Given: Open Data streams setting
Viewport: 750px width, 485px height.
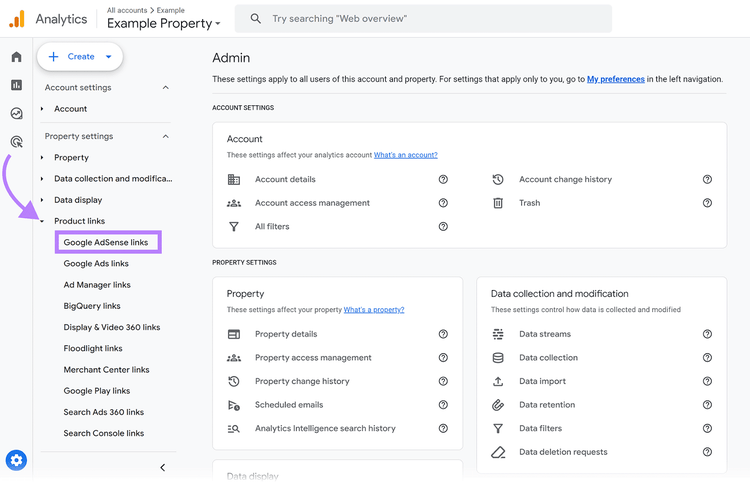Looking at the screenshot, I should tap(545, 334).
